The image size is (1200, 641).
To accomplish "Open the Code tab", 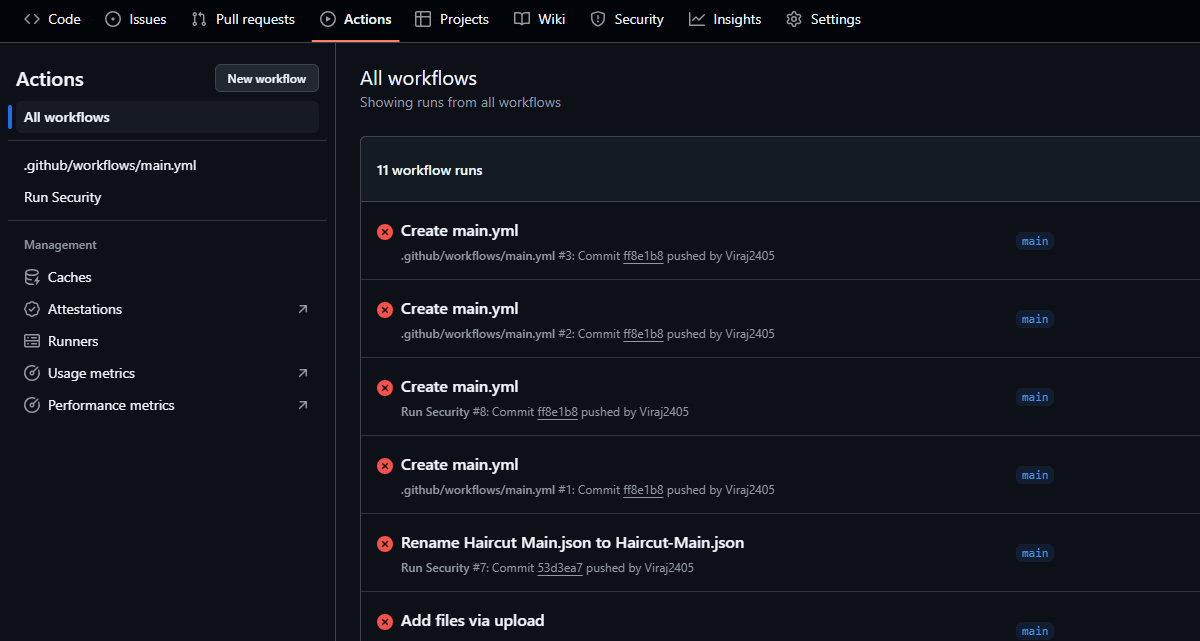I will [x=52, y=19].
